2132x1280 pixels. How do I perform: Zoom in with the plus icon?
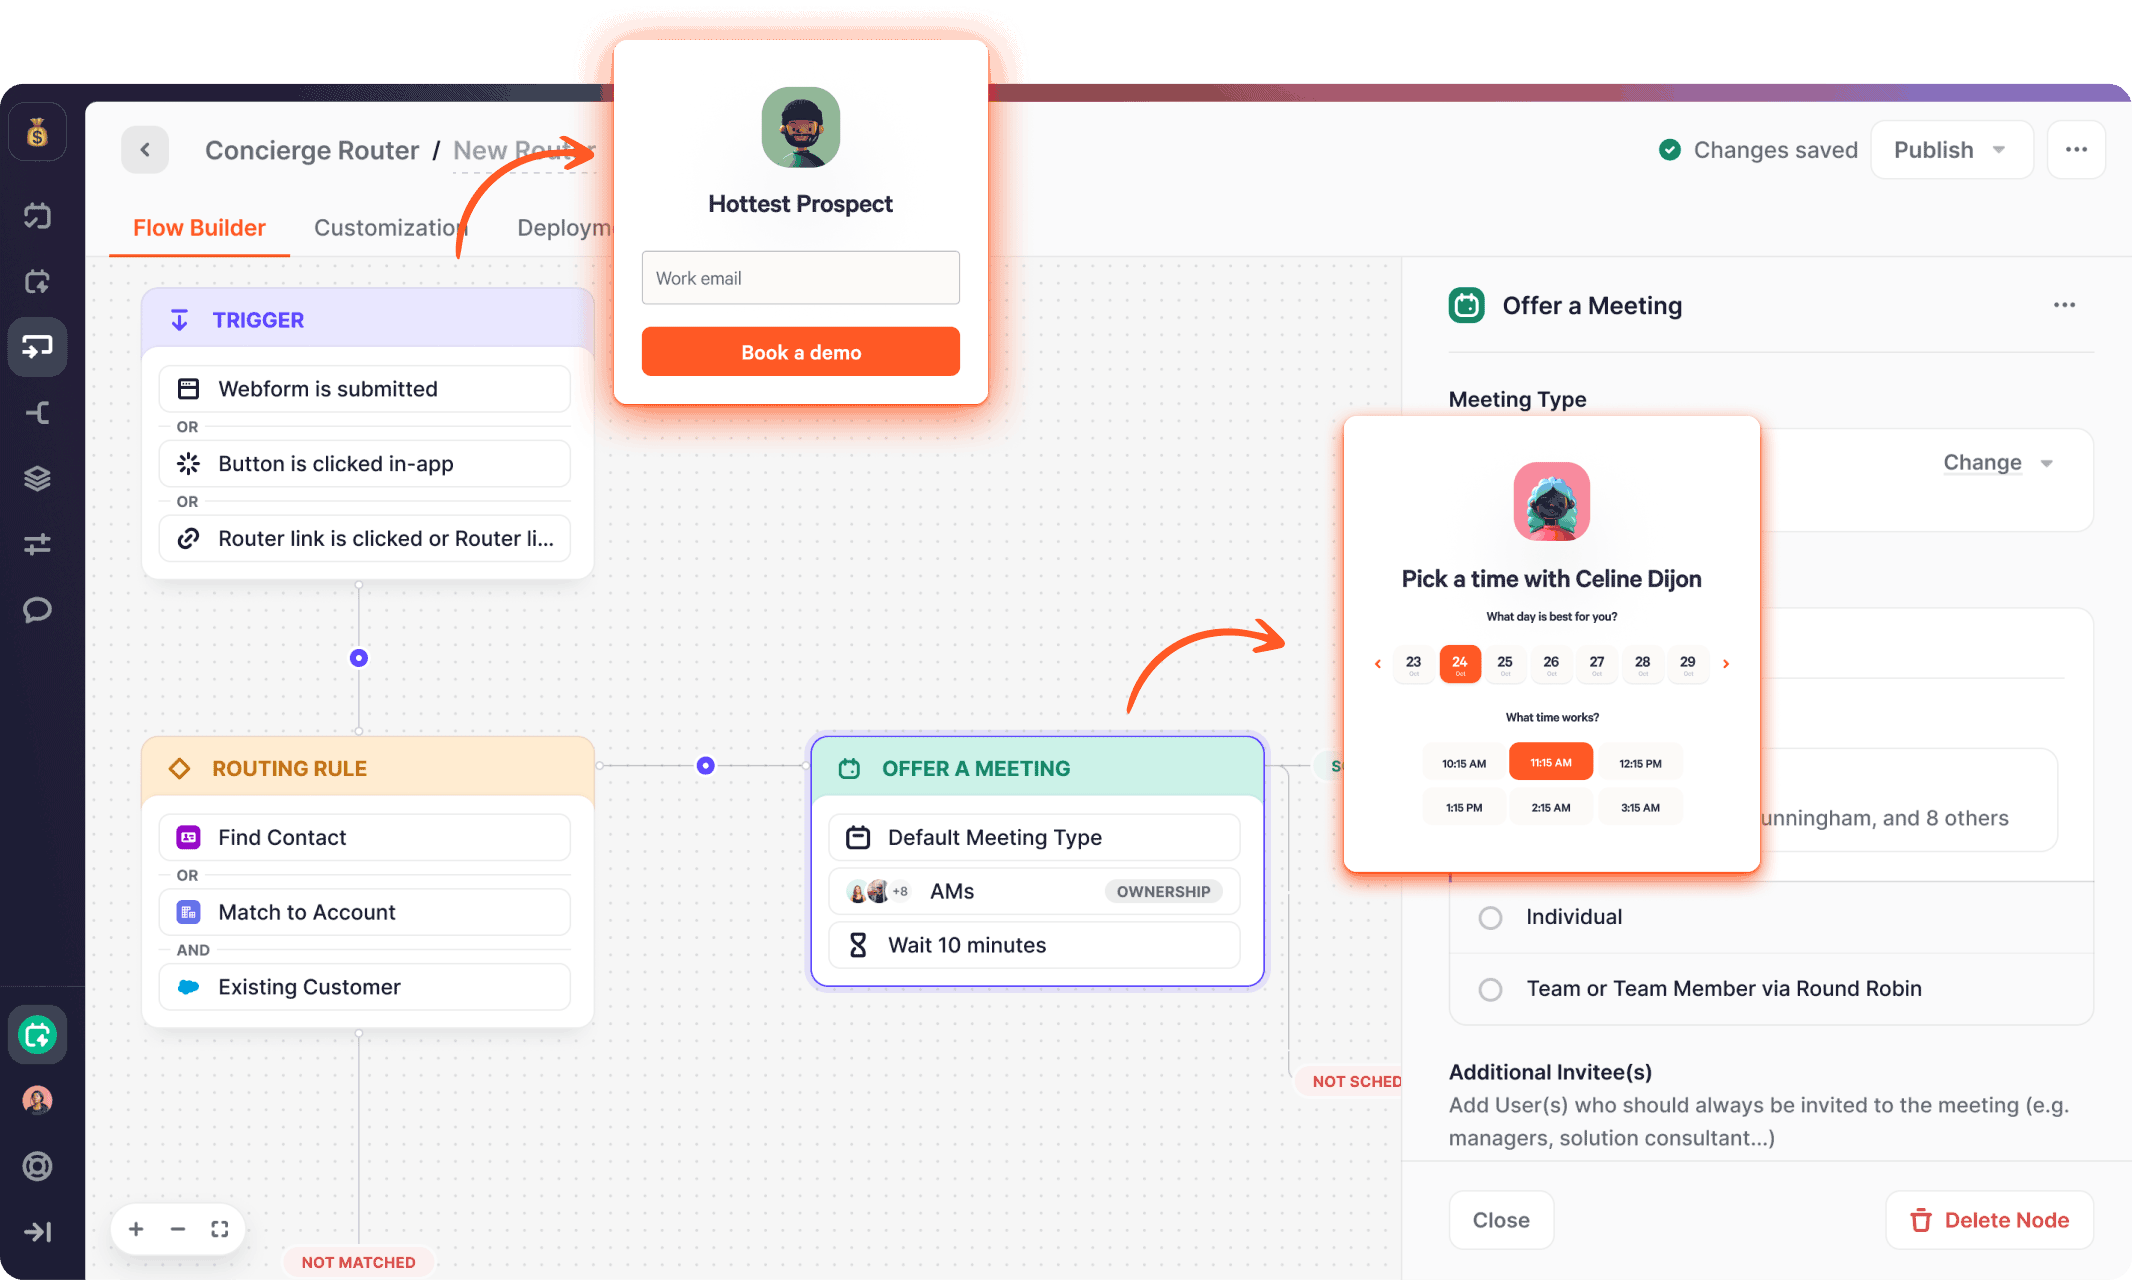(x=136, y=1229)
